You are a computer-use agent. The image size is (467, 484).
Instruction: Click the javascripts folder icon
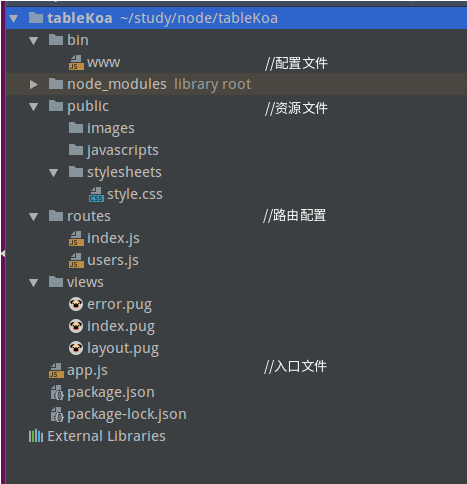[x=76, y=150]
